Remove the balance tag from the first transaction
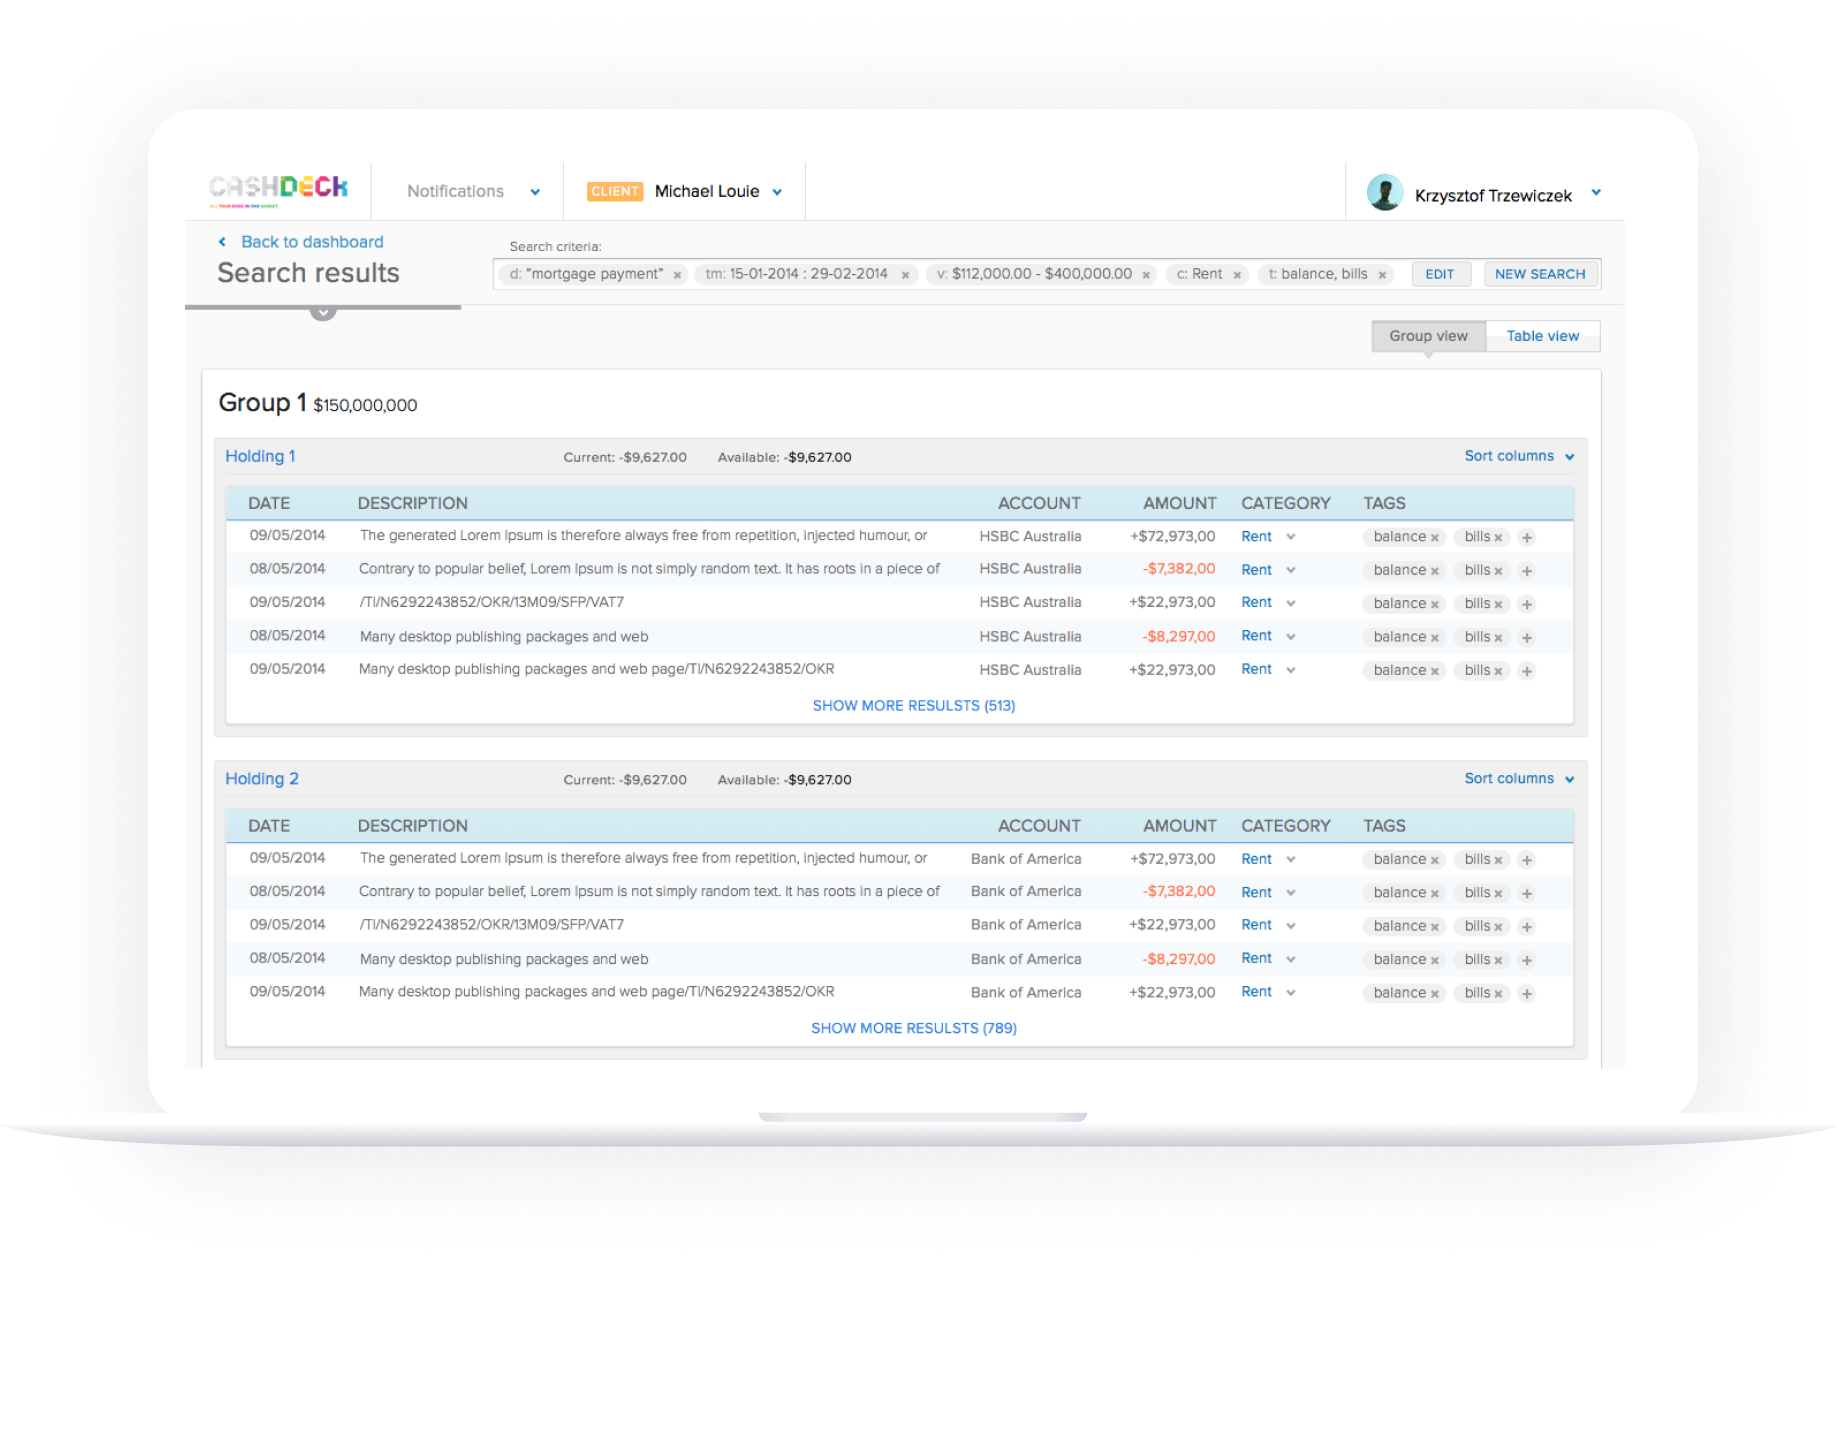The width and height of the screenshot is (1843, 1445). point(1434,537)
